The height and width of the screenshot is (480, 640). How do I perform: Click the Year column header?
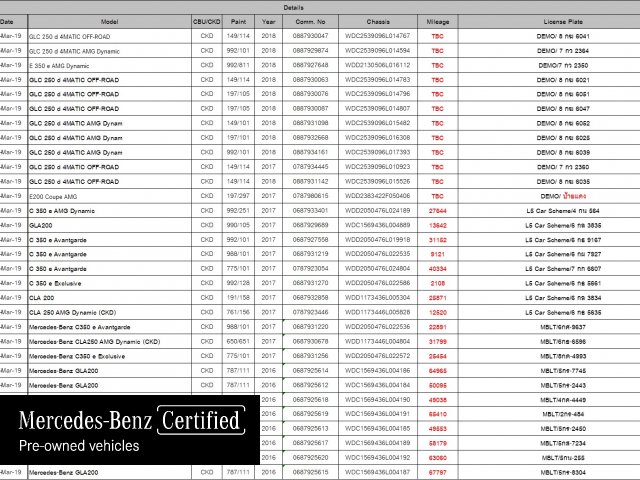point(269,22)
